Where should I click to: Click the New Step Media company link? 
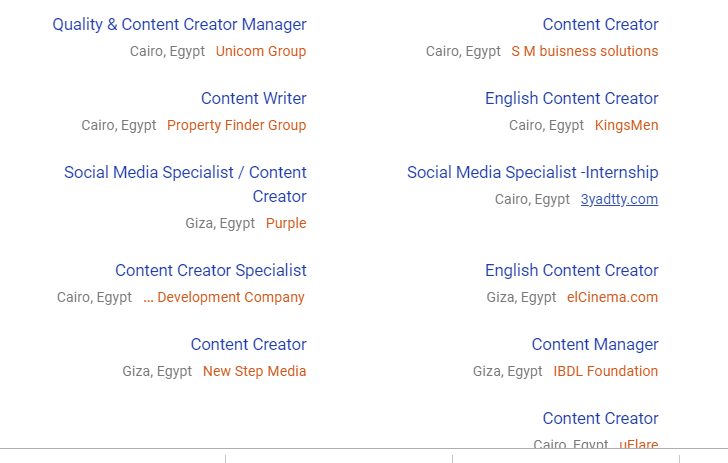pyautogui.click(x=254, y=371)
